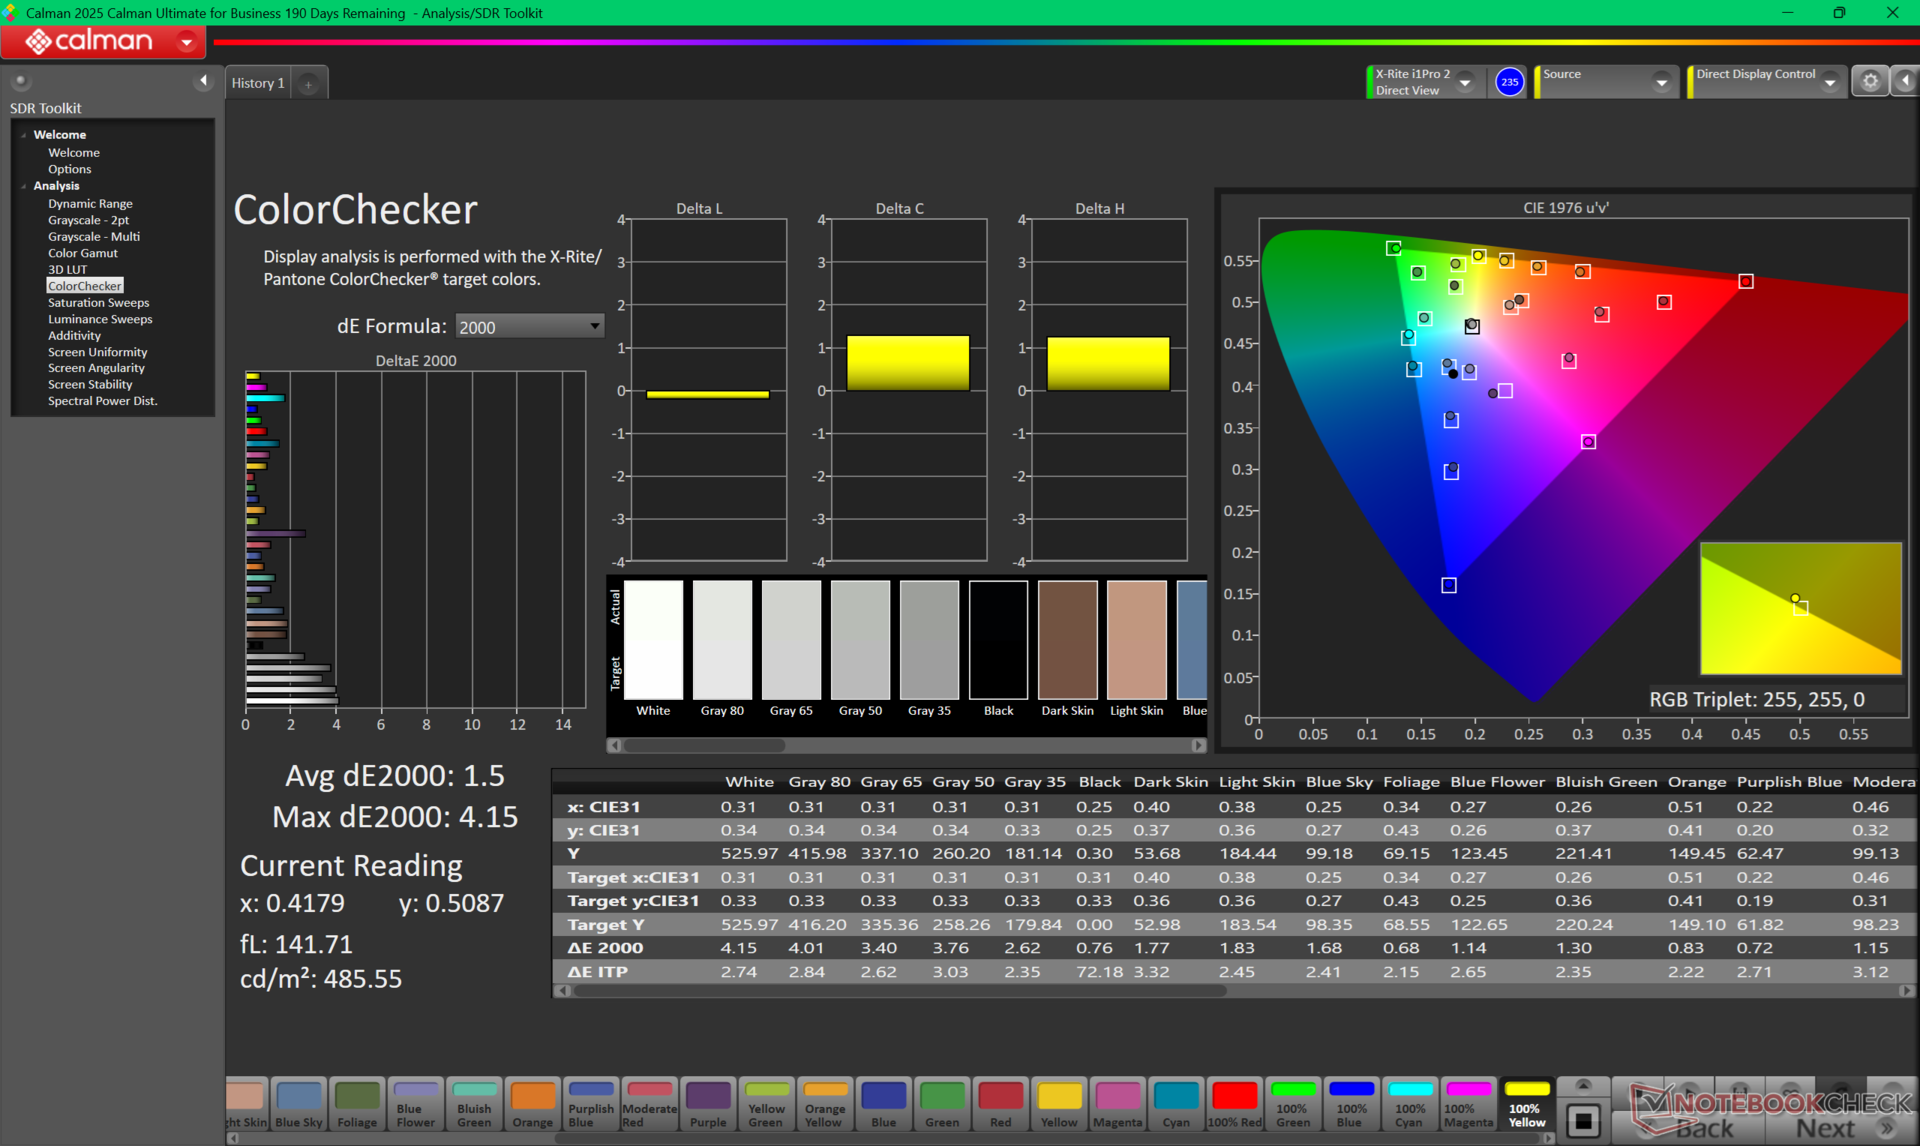Open the Source dropdown
1920x1146 pixels.
[1661, 83]
